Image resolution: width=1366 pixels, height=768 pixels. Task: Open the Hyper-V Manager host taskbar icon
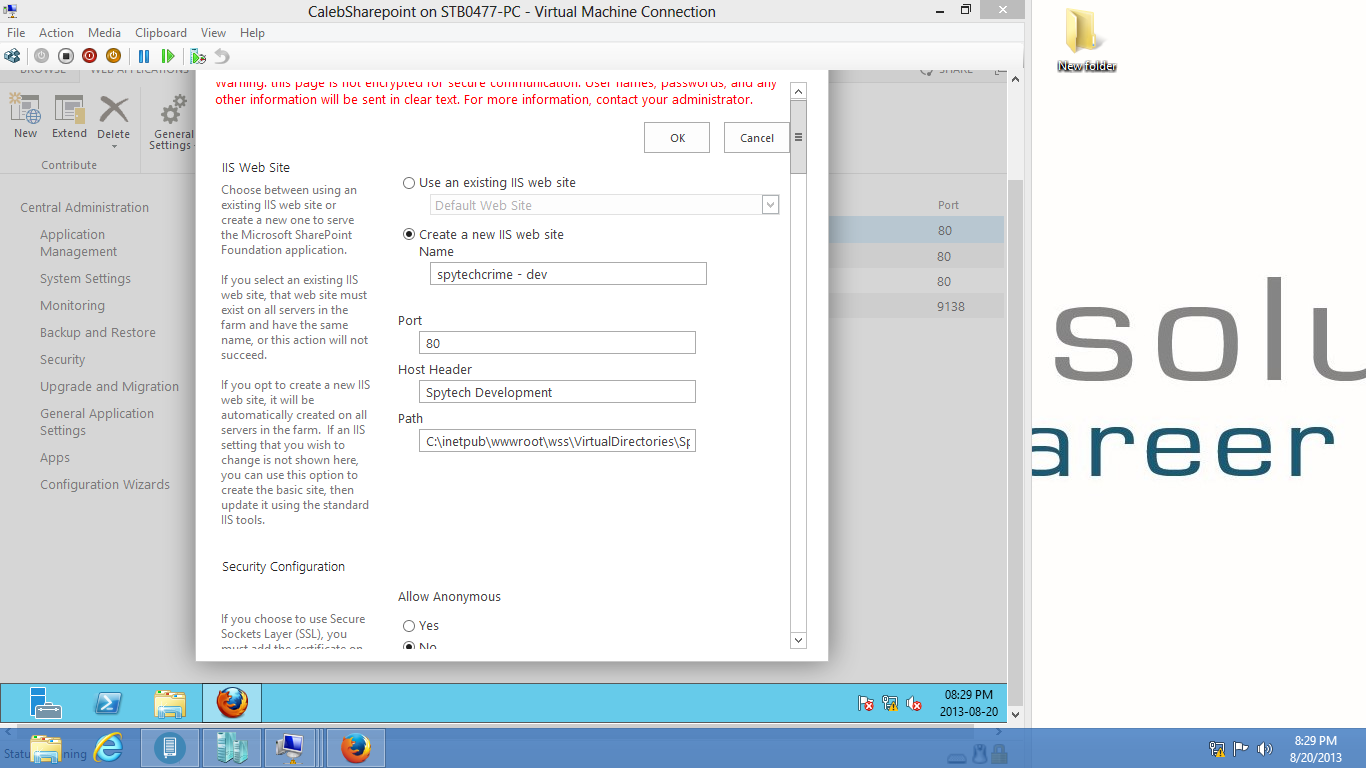[232, 748]
